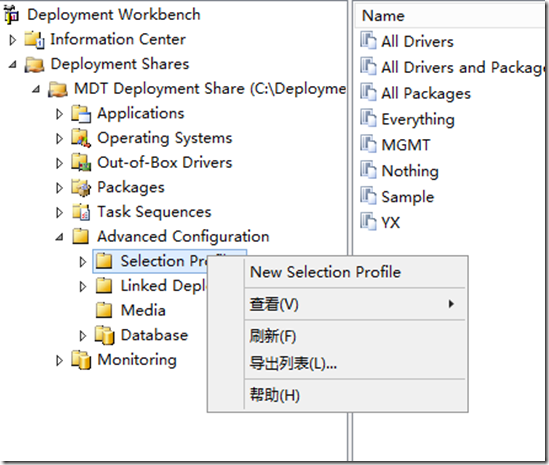
Task: Select the Sample list entry
Action: tap(408, 197)
